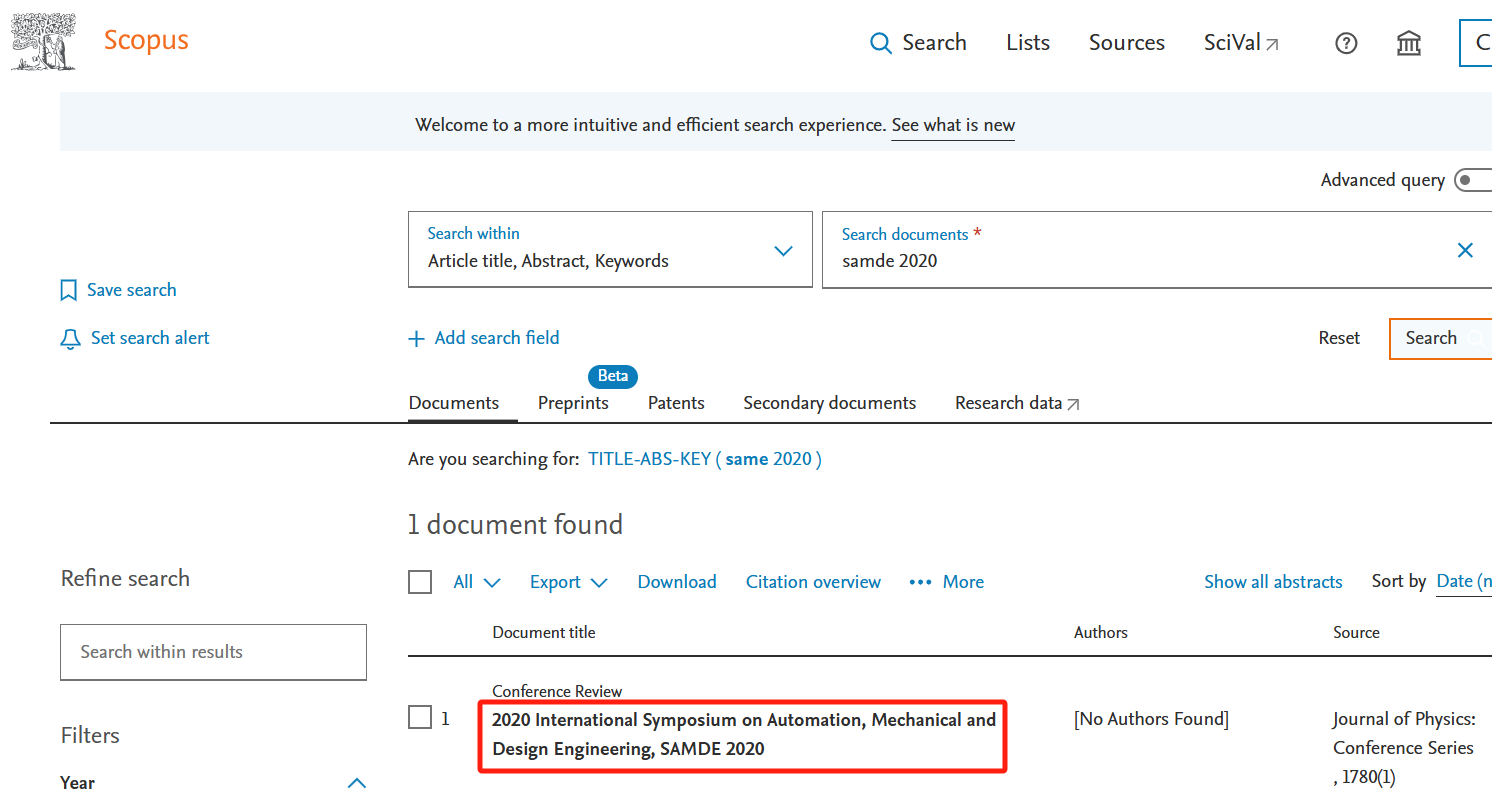Click the TITLE-ABS-KEY ( same 2020 ) suggestion
1492x802 pixels.
point(705,459)
